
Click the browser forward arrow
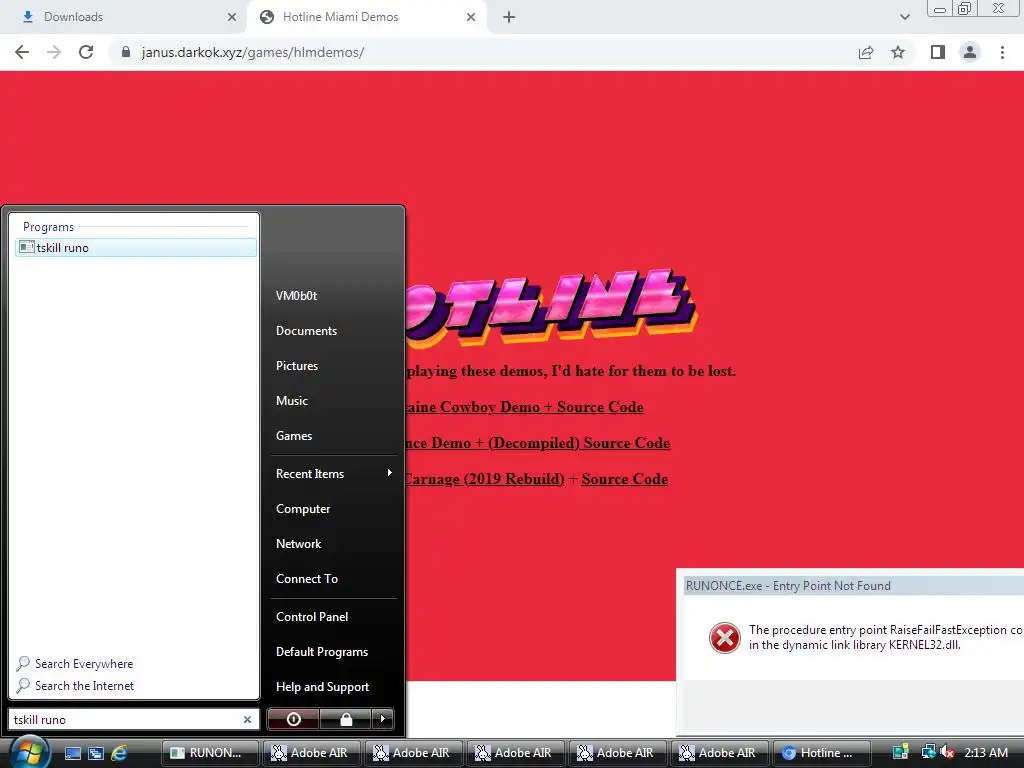point(54,52)
